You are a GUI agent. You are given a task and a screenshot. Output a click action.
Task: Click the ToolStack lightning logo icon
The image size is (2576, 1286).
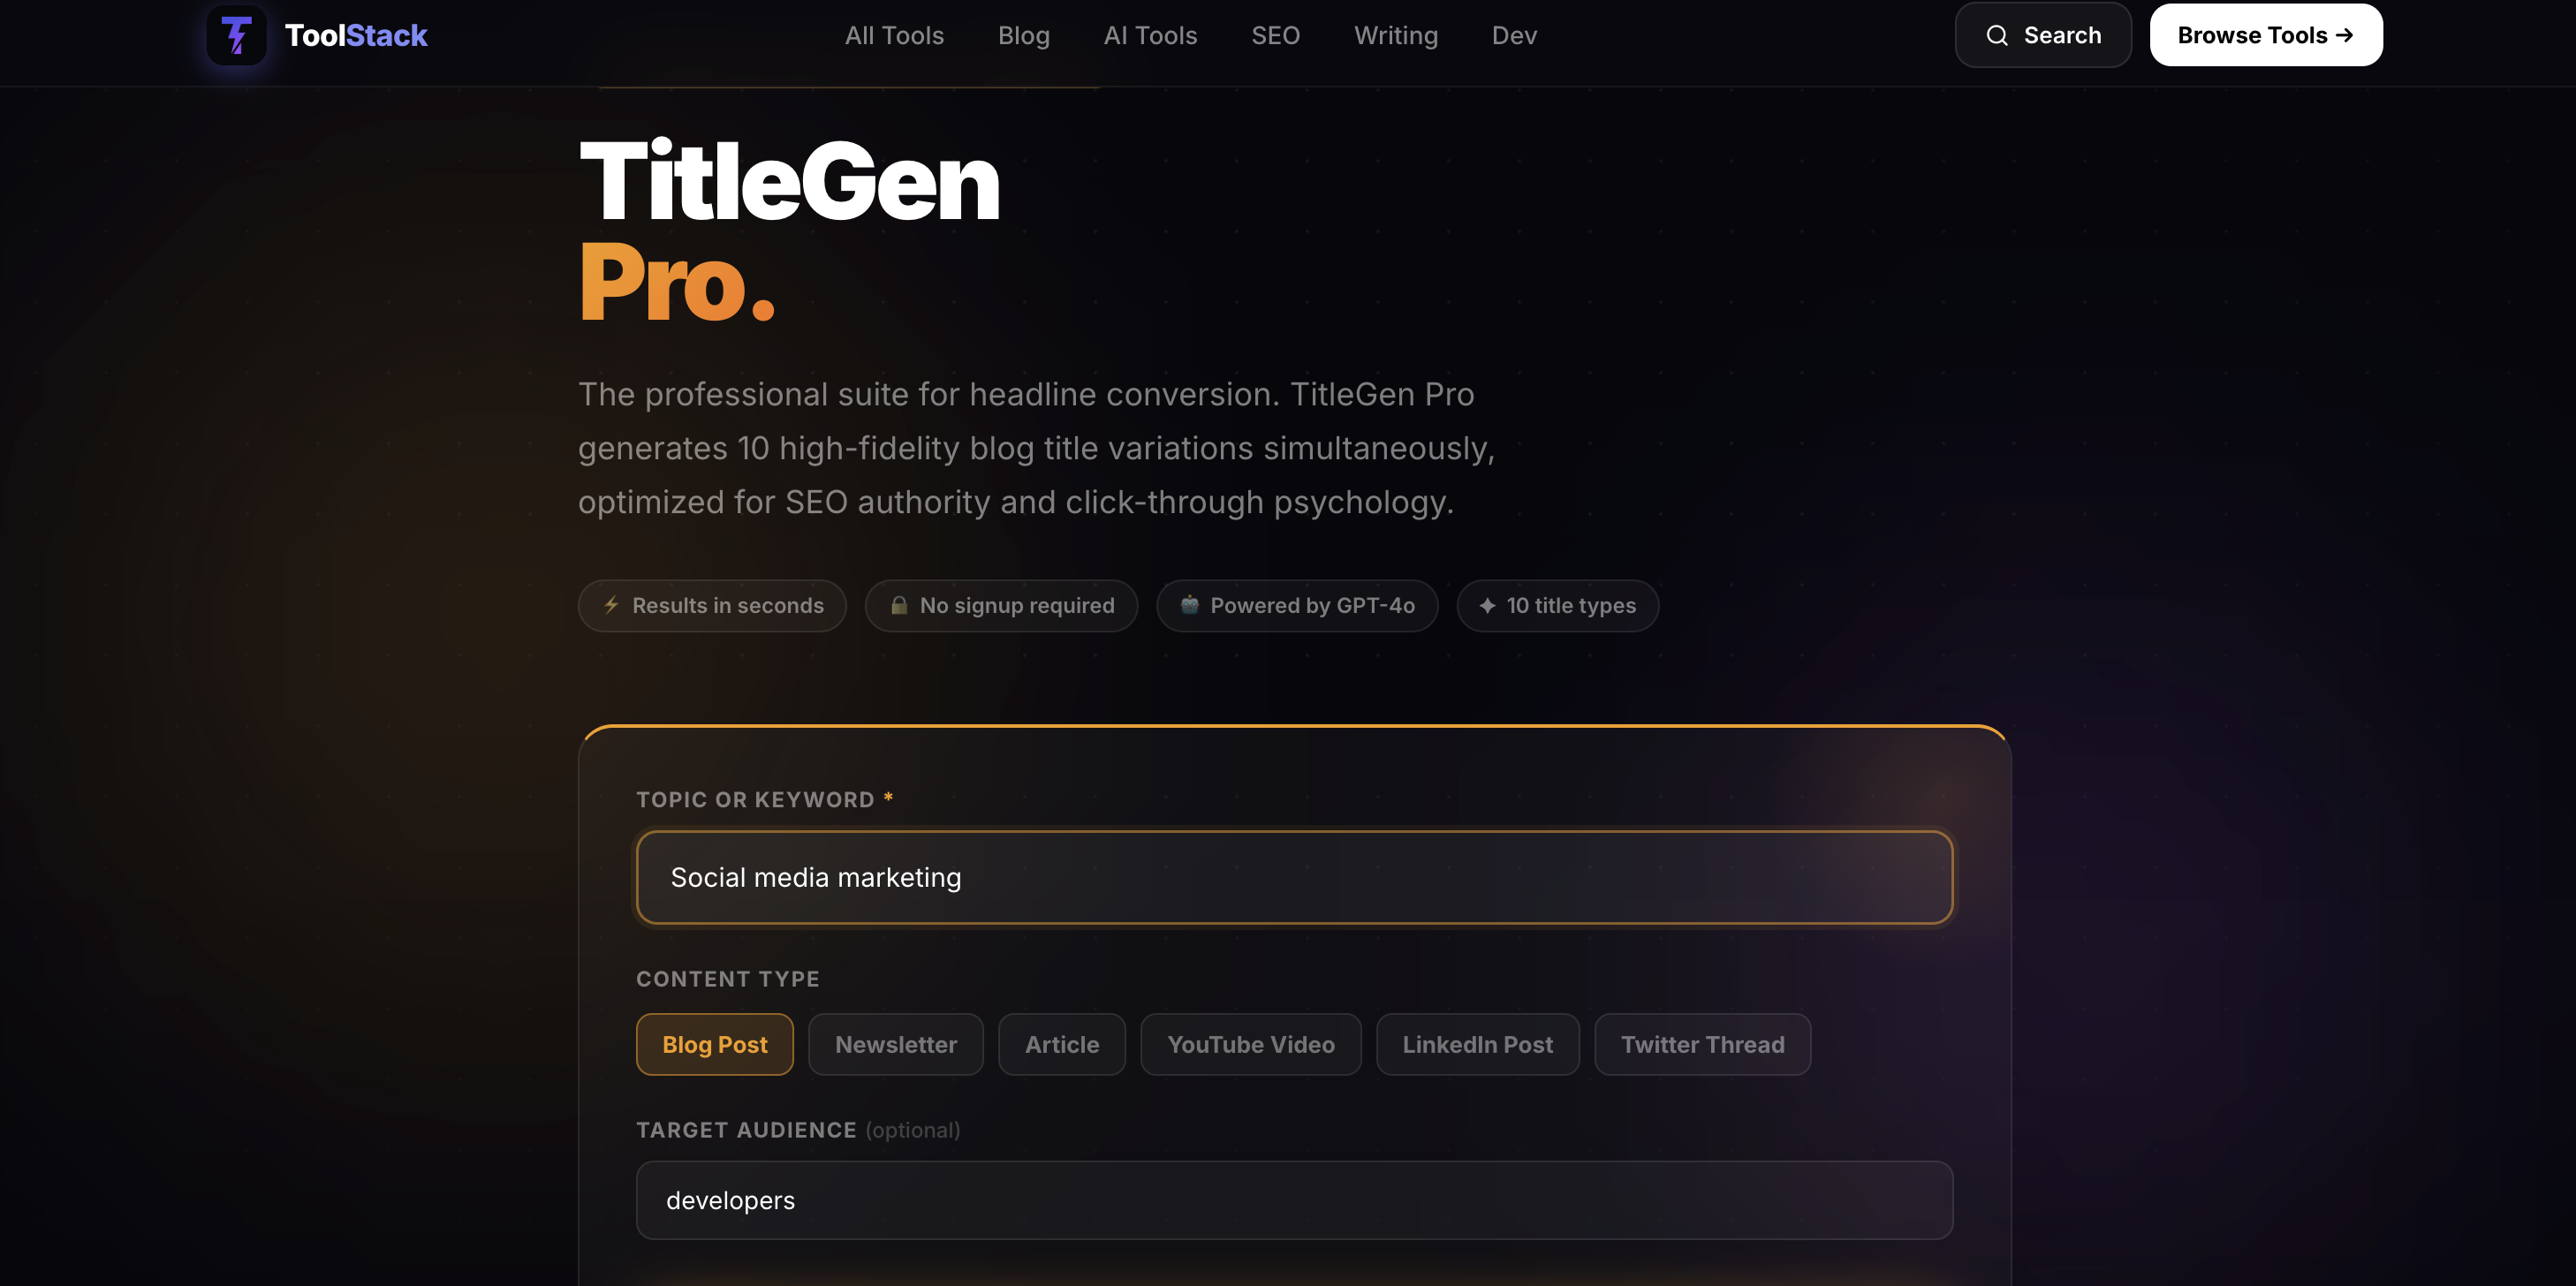(236, 35)
